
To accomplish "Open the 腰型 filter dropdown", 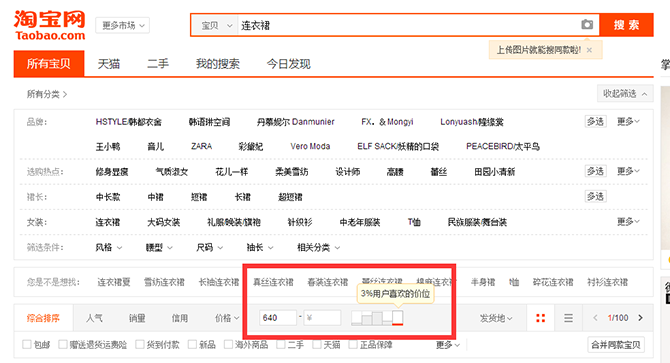I will 159,247.
